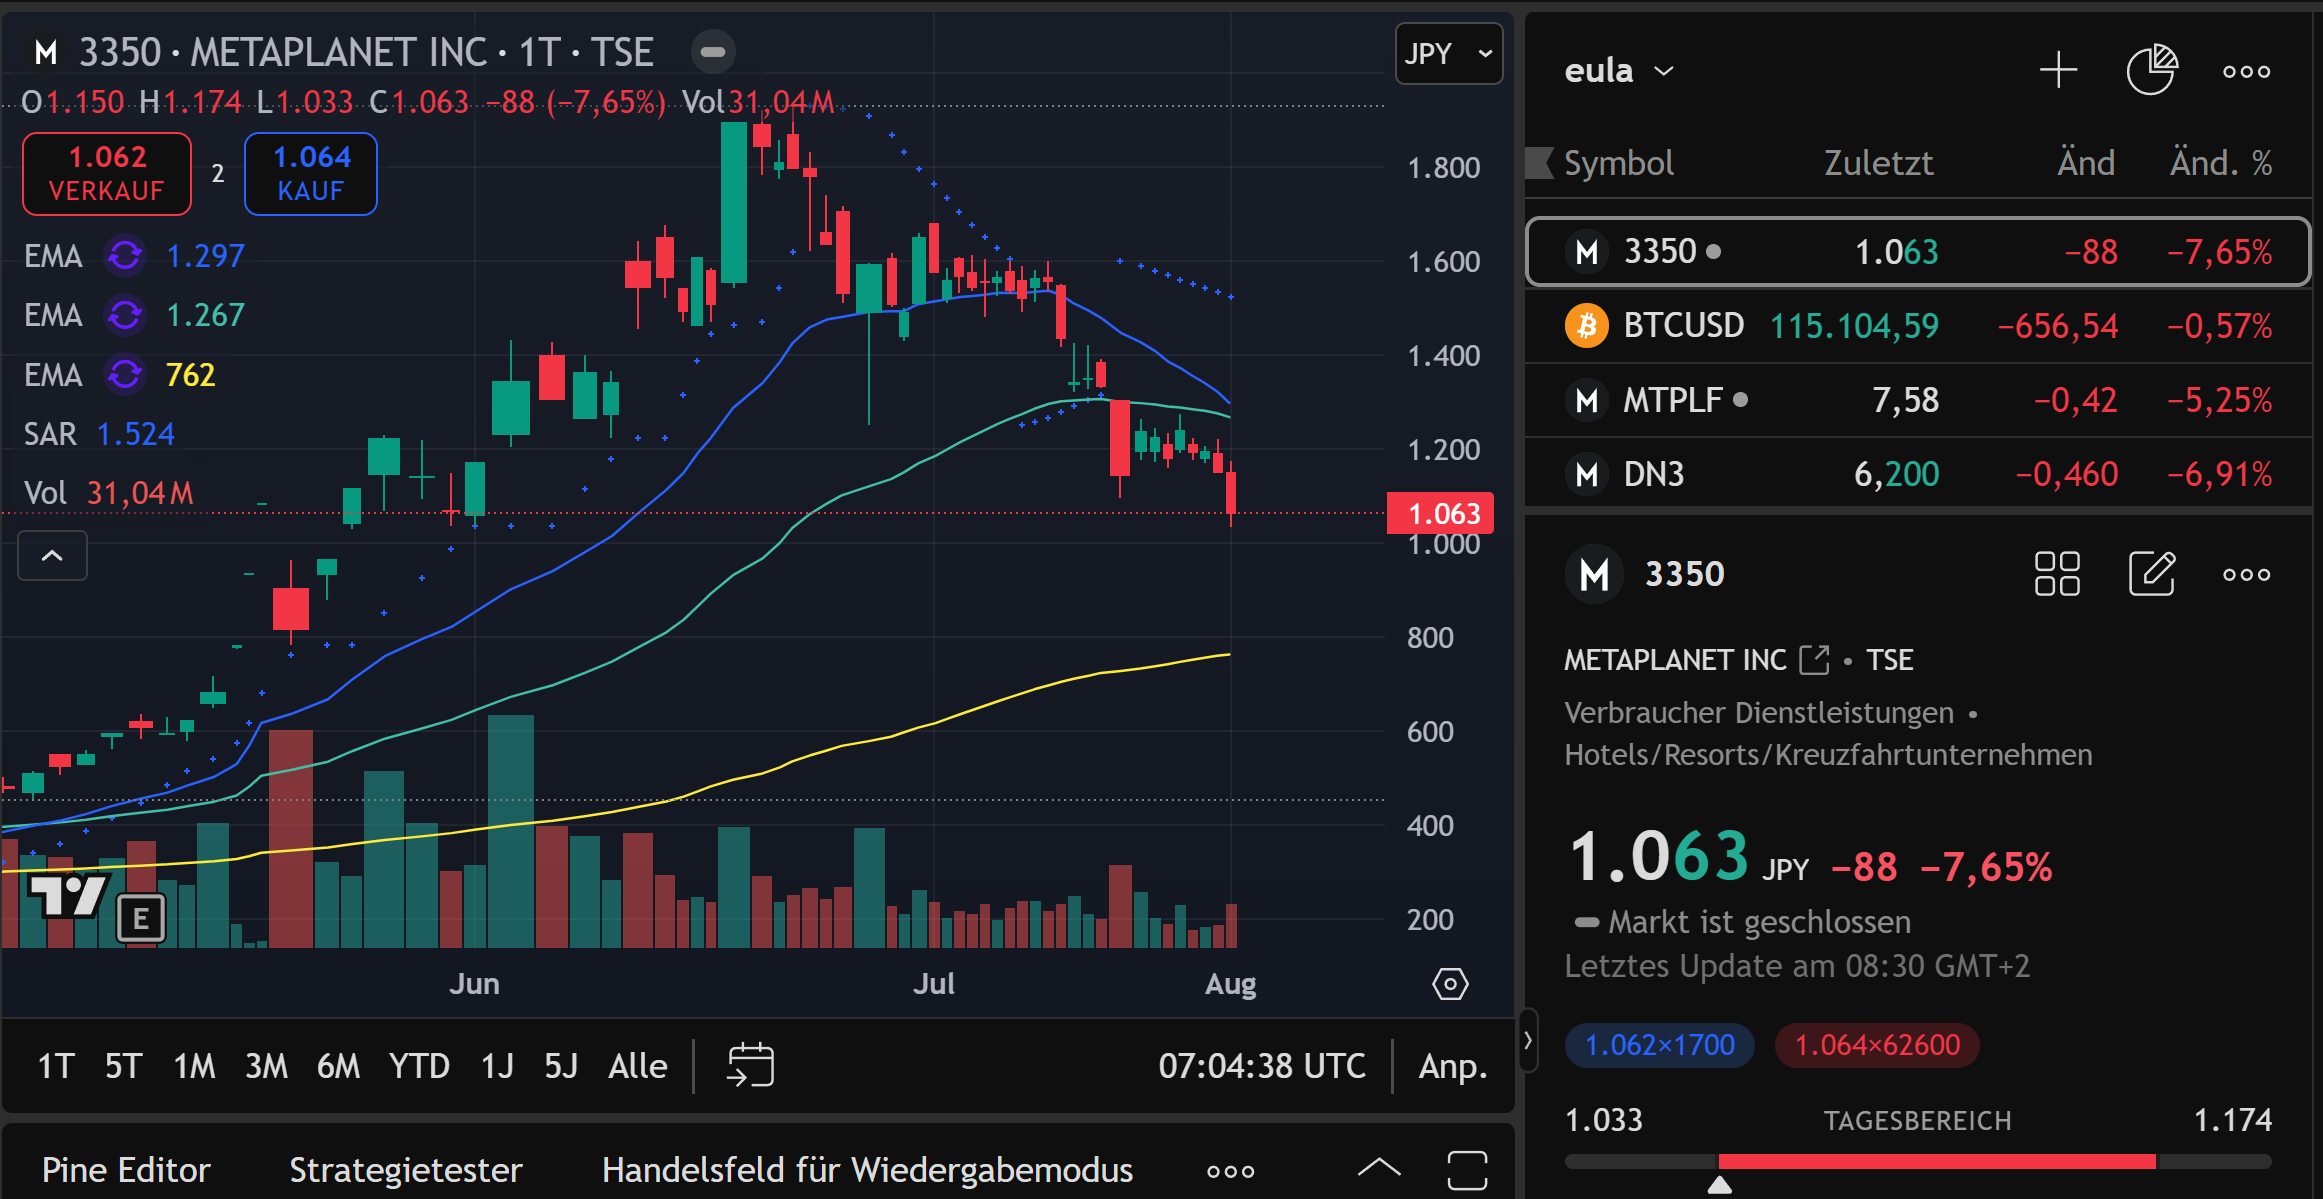Expand the eula watchlist name menu

click(x=1619, y=71)
